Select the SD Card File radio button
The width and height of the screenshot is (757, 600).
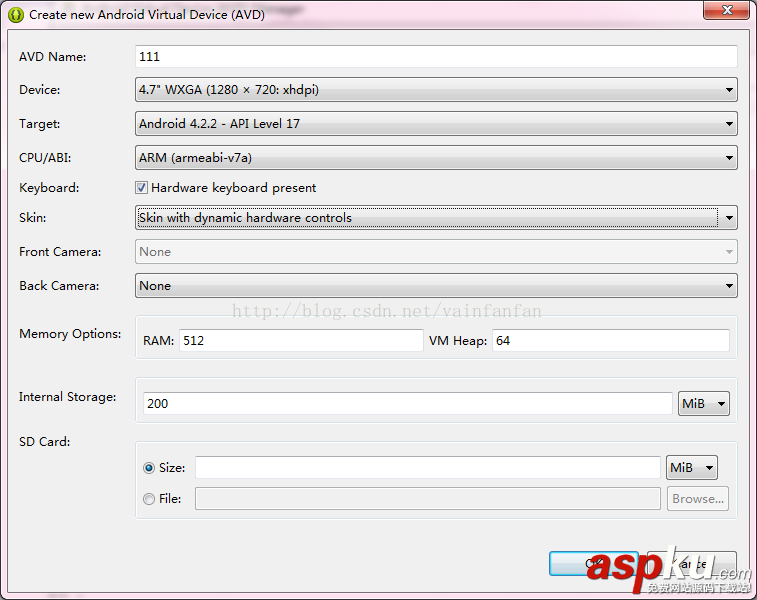[x=149, y=499]
